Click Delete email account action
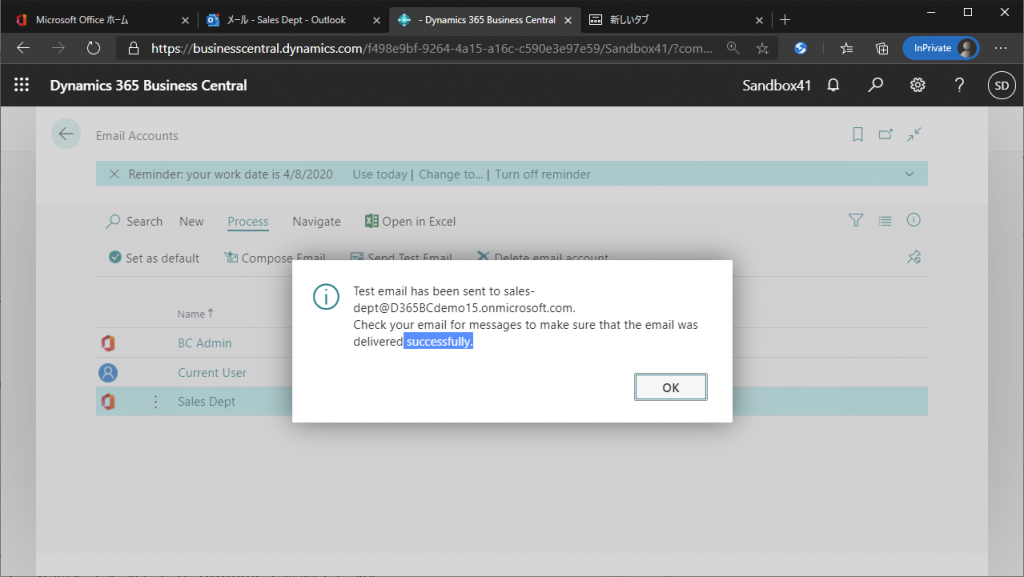This screenshot has width=1024, height=577. click(x=543, y=257)
